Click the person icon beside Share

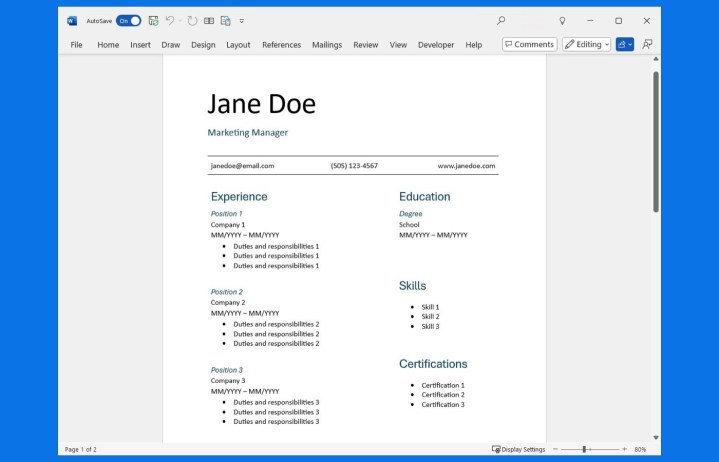[x=647, y=44]
